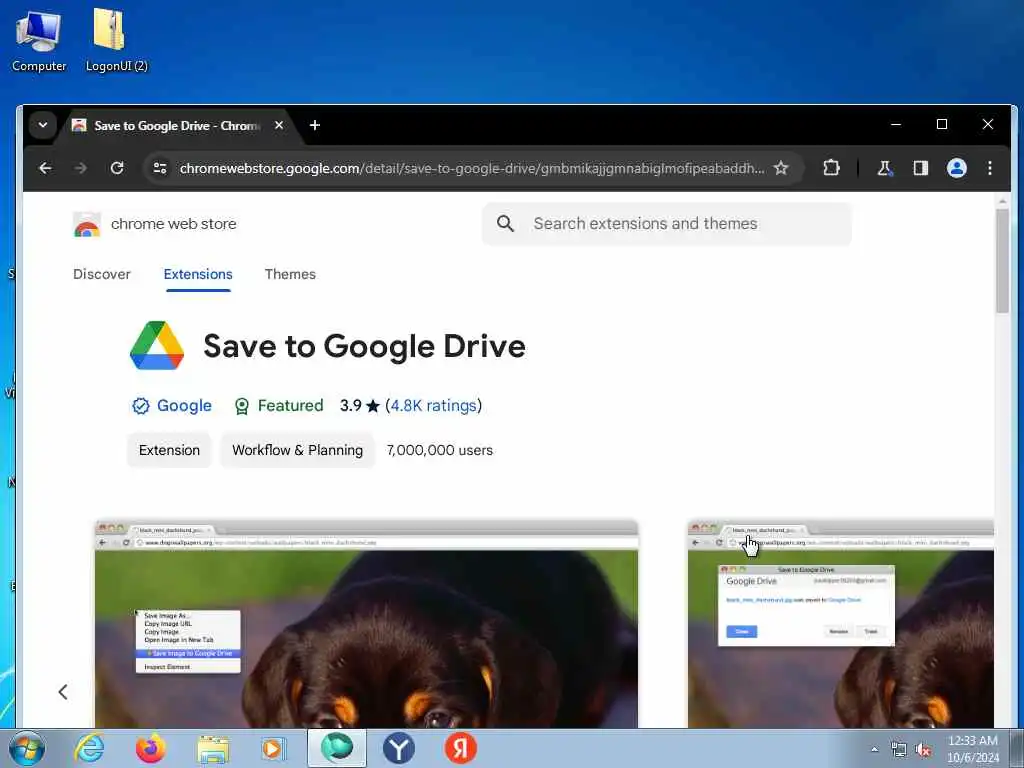Click the Yandex Browser Y taskbar icon

pos(398,748)
